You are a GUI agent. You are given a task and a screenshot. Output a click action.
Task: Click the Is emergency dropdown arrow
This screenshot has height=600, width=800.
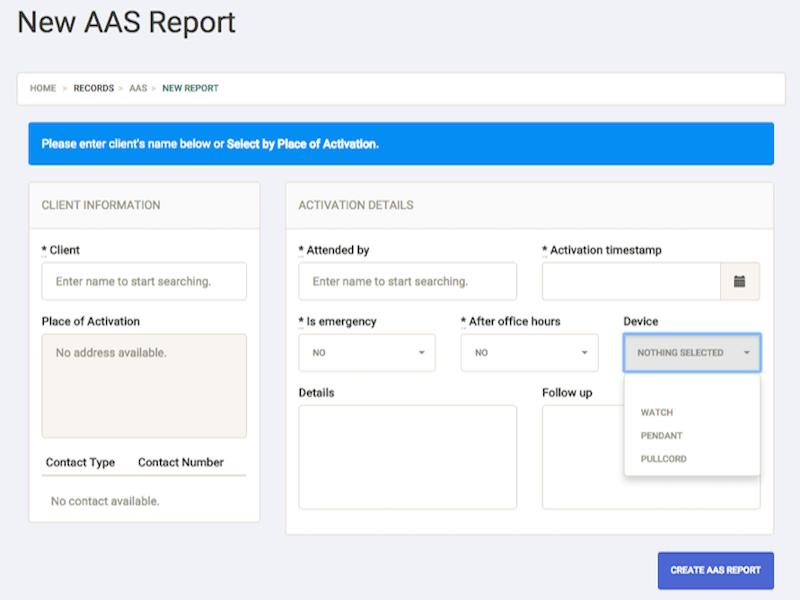421,353
